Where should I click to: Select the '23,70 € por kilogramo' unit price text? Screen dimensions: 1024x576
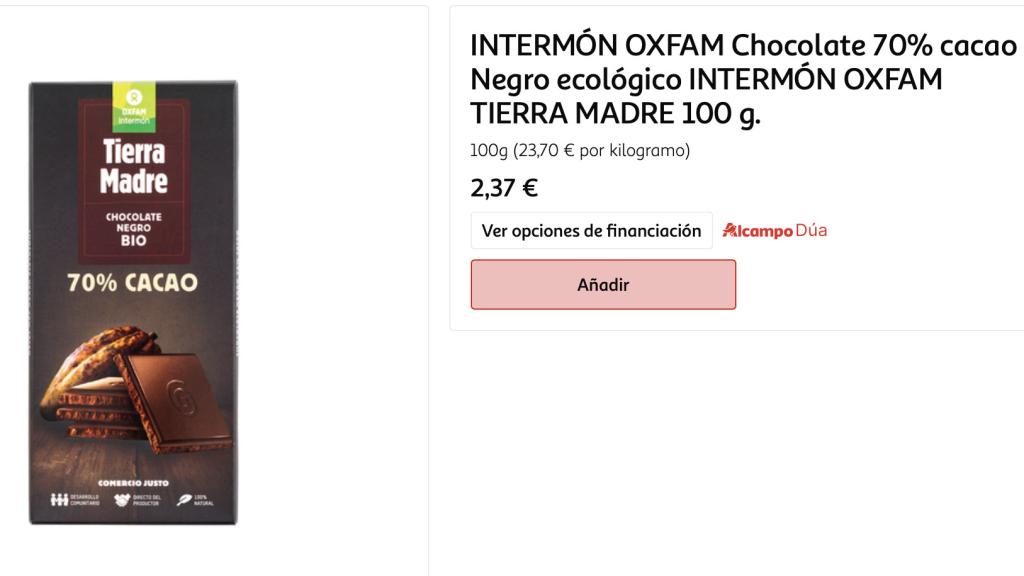coord(578,152)
